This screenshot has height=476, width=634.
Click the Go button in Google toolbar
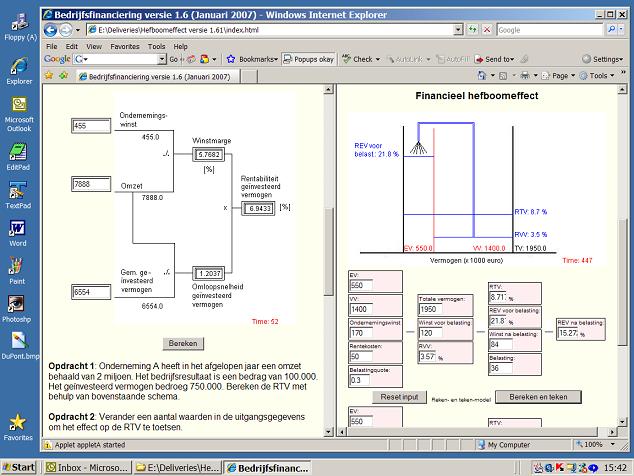click(x=173, y=59)
